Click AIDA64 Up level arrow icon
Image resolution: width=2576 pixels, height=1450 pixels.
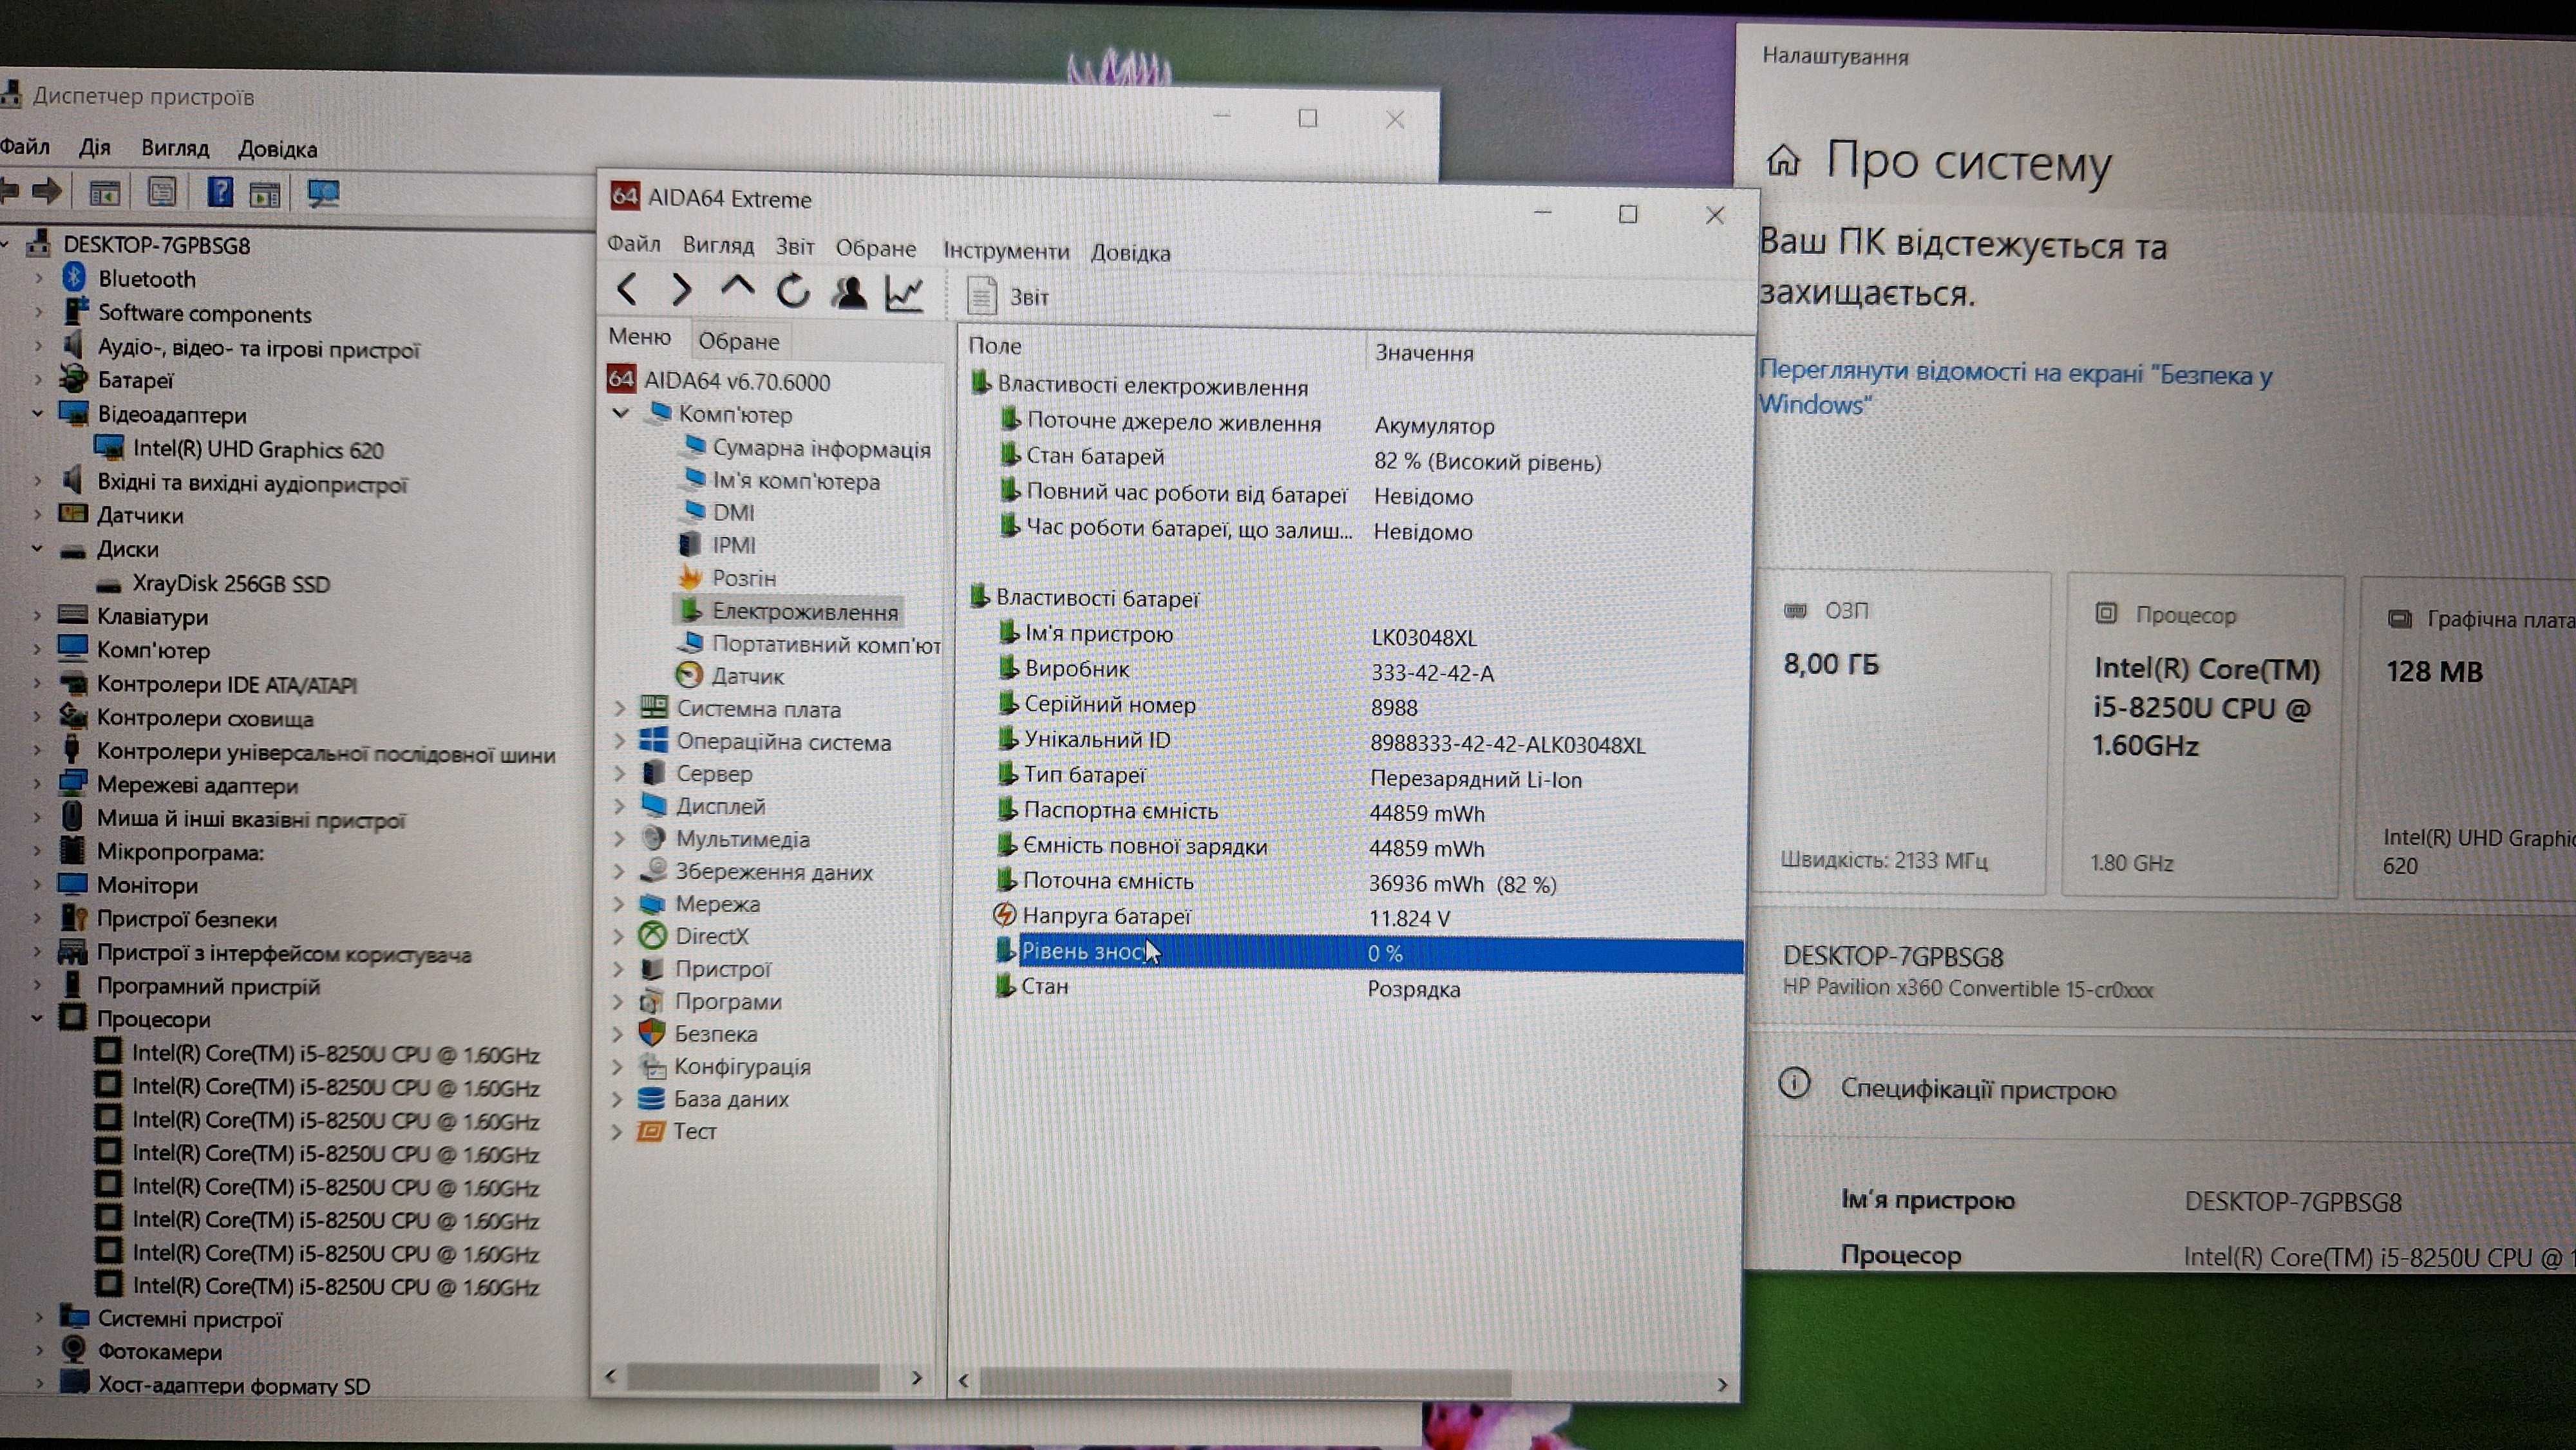point(737,288)
